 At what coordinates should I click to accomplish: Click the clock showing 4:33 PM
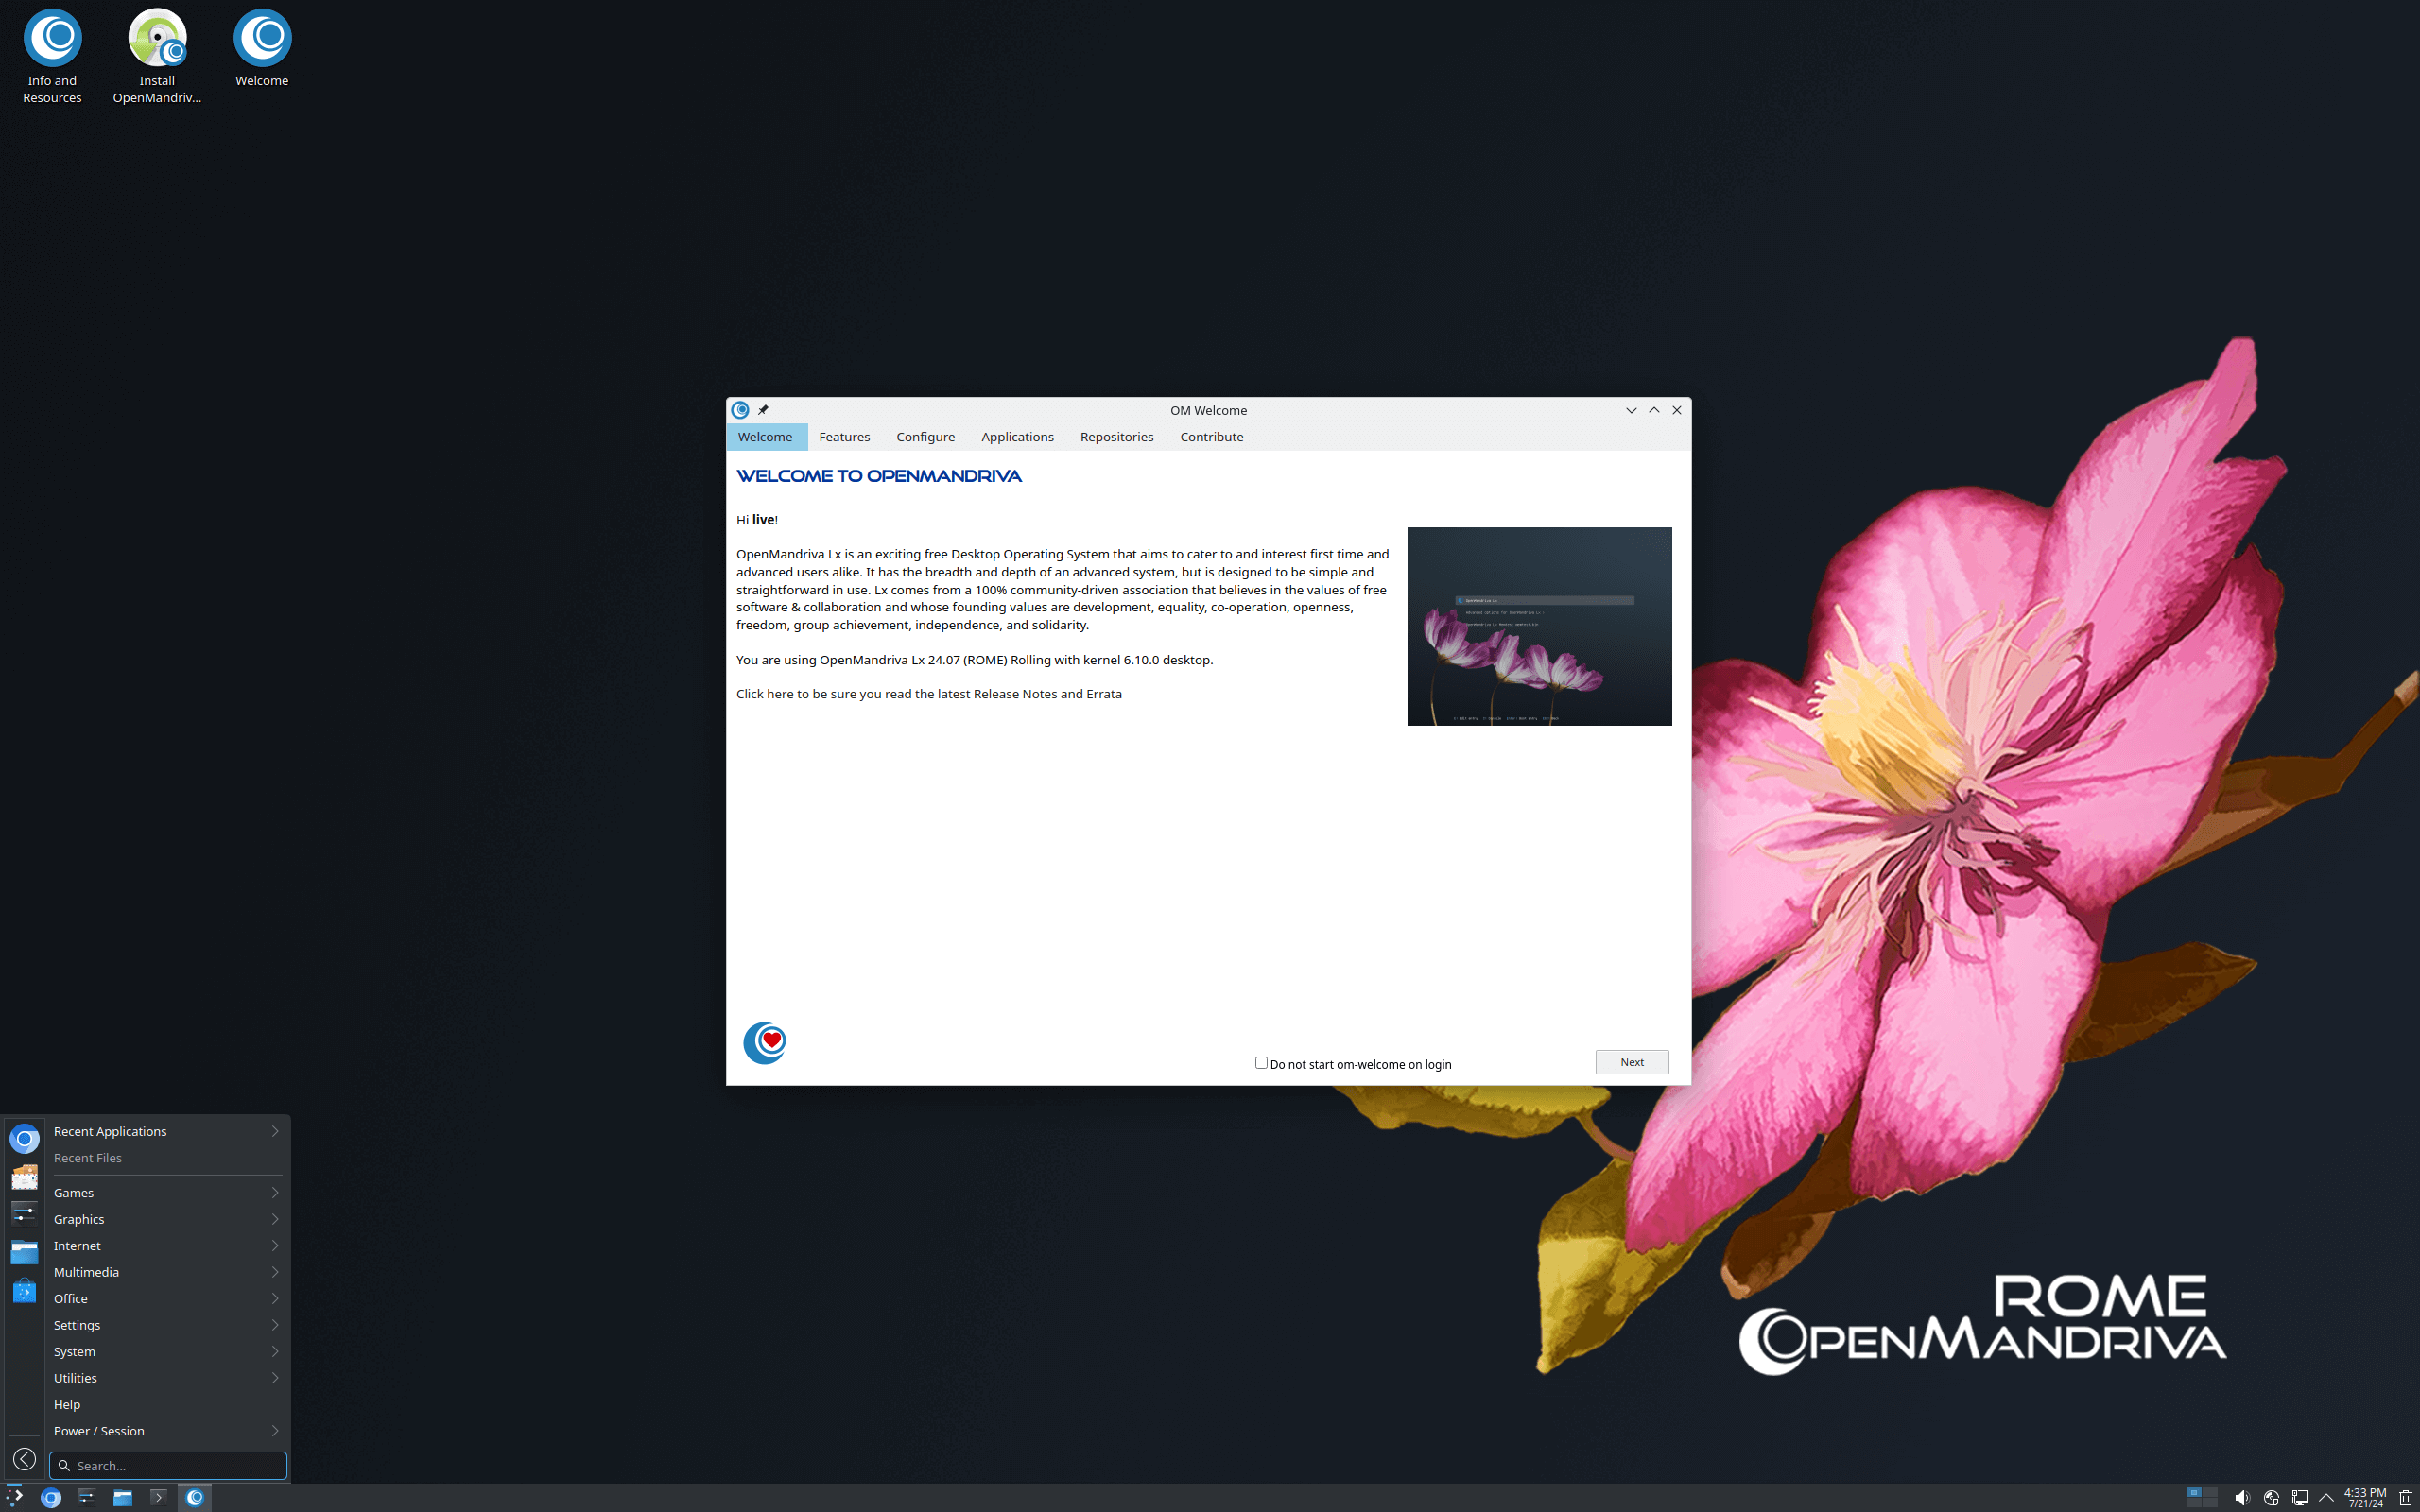[2365, 1497]
